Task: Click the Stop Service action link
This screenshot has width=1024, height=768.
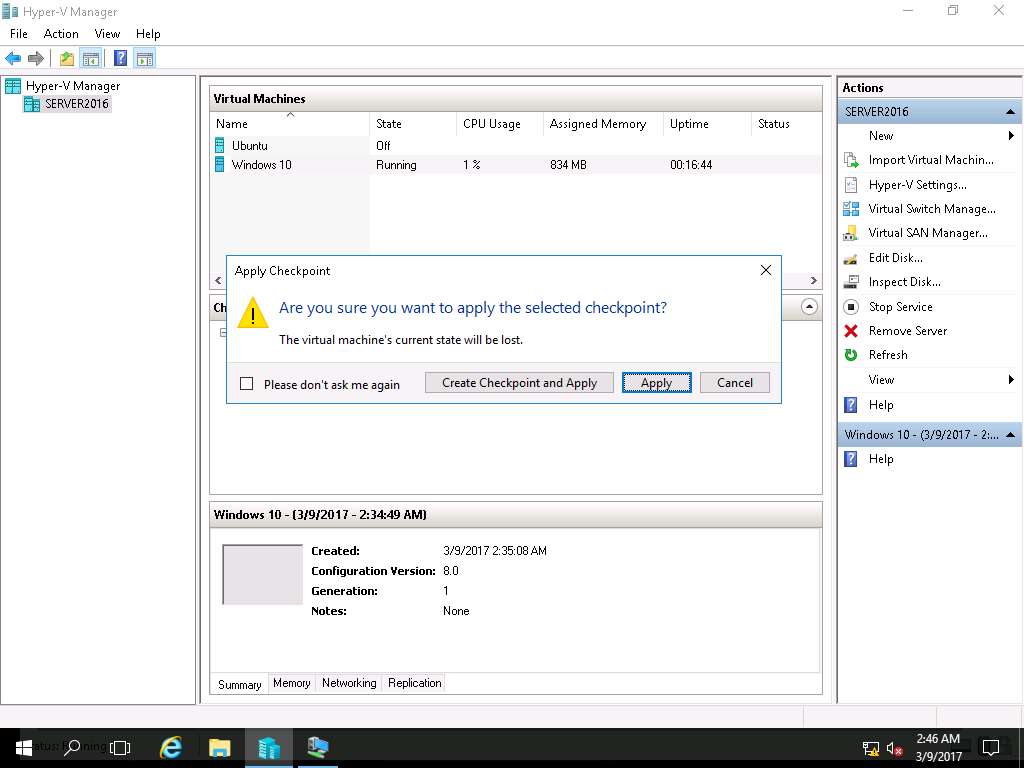Action: coord(901,307)
